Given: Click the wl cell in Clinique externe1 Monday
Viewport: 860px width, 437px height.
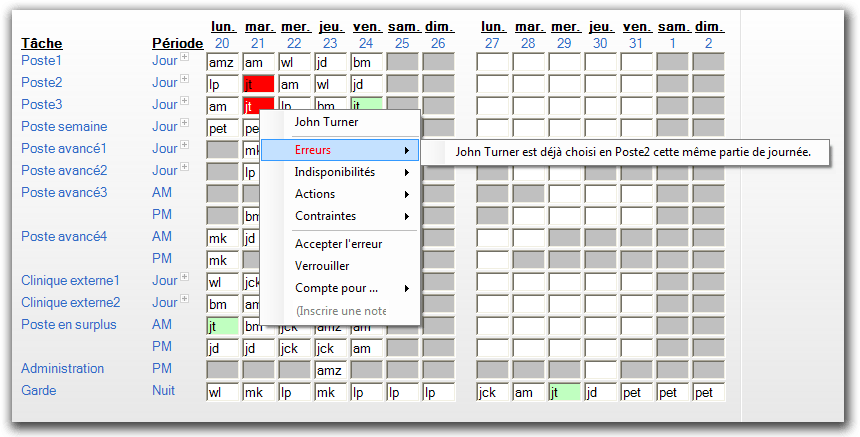Looking at the screenshot, I should coord(223,282).
